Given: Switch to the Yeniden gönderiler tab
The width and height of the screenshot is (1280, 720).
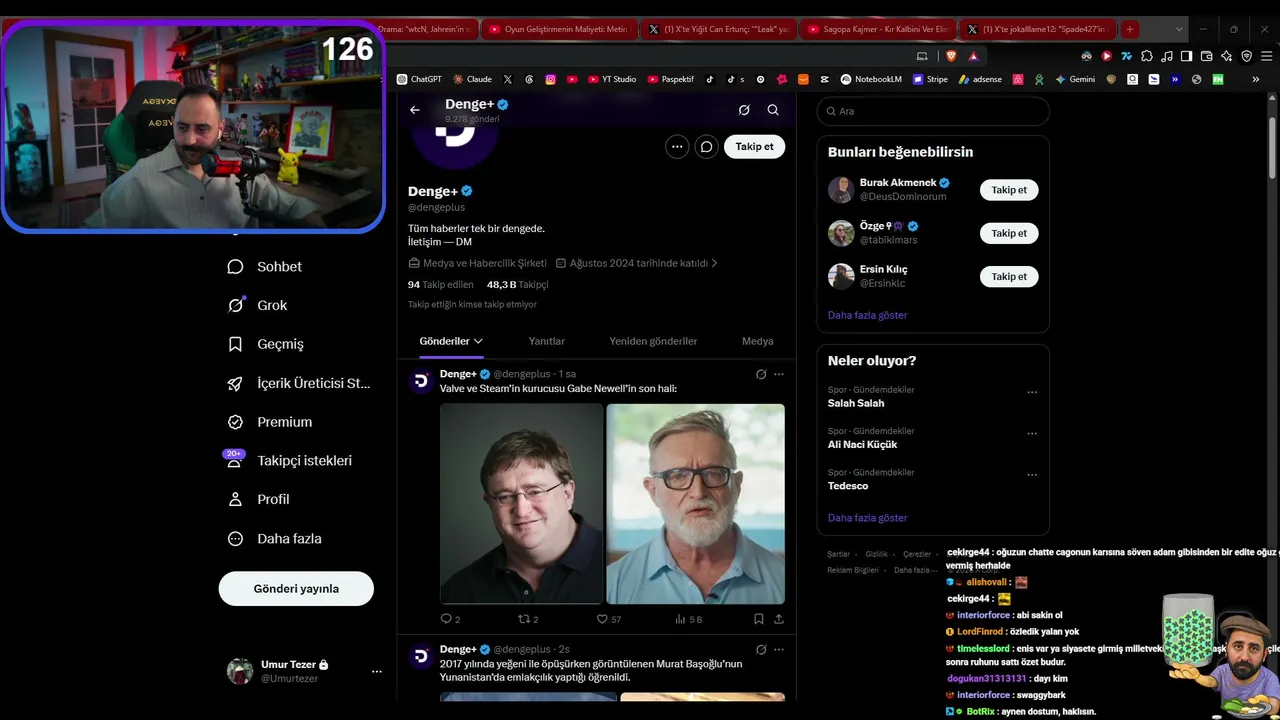Looking at the screenshot, I should pyautogui.click(x=653, y=341).
